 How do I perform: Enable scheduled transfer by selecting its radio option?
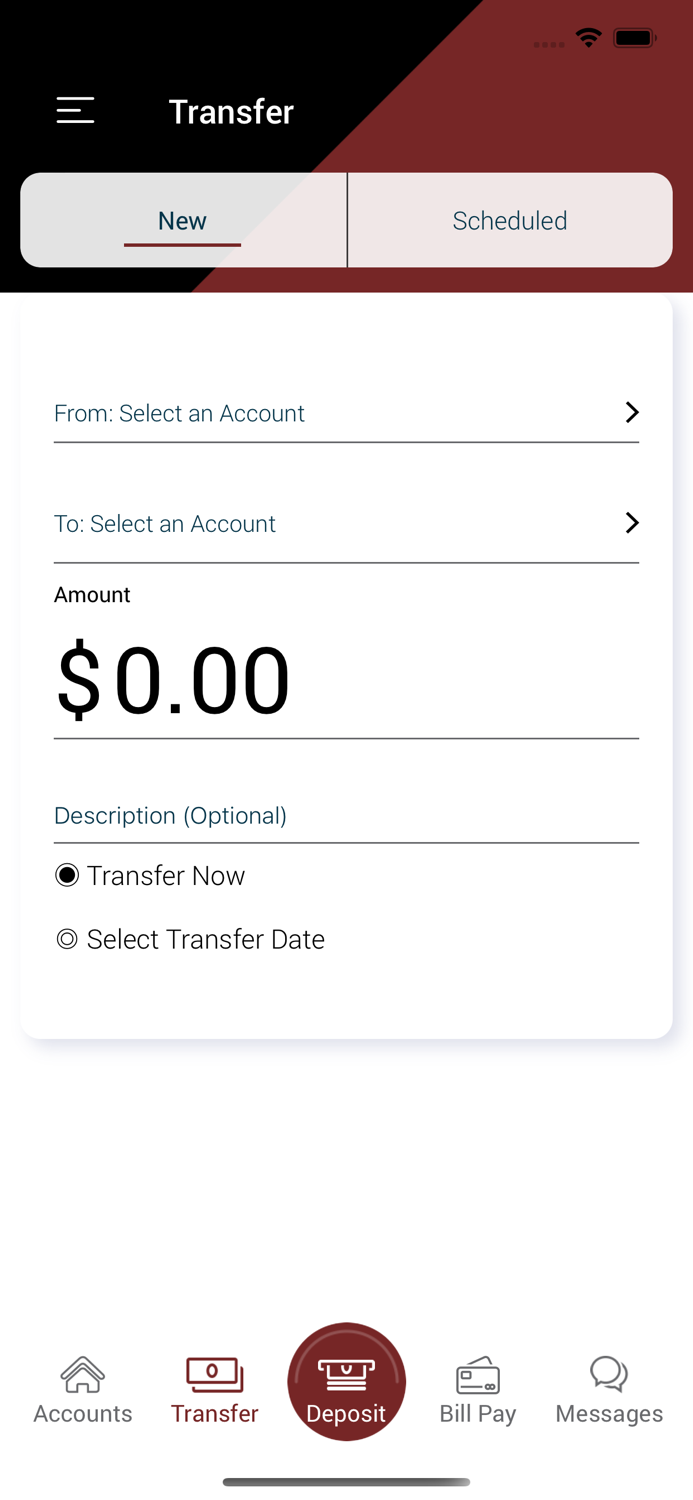[x=67, y=938]
